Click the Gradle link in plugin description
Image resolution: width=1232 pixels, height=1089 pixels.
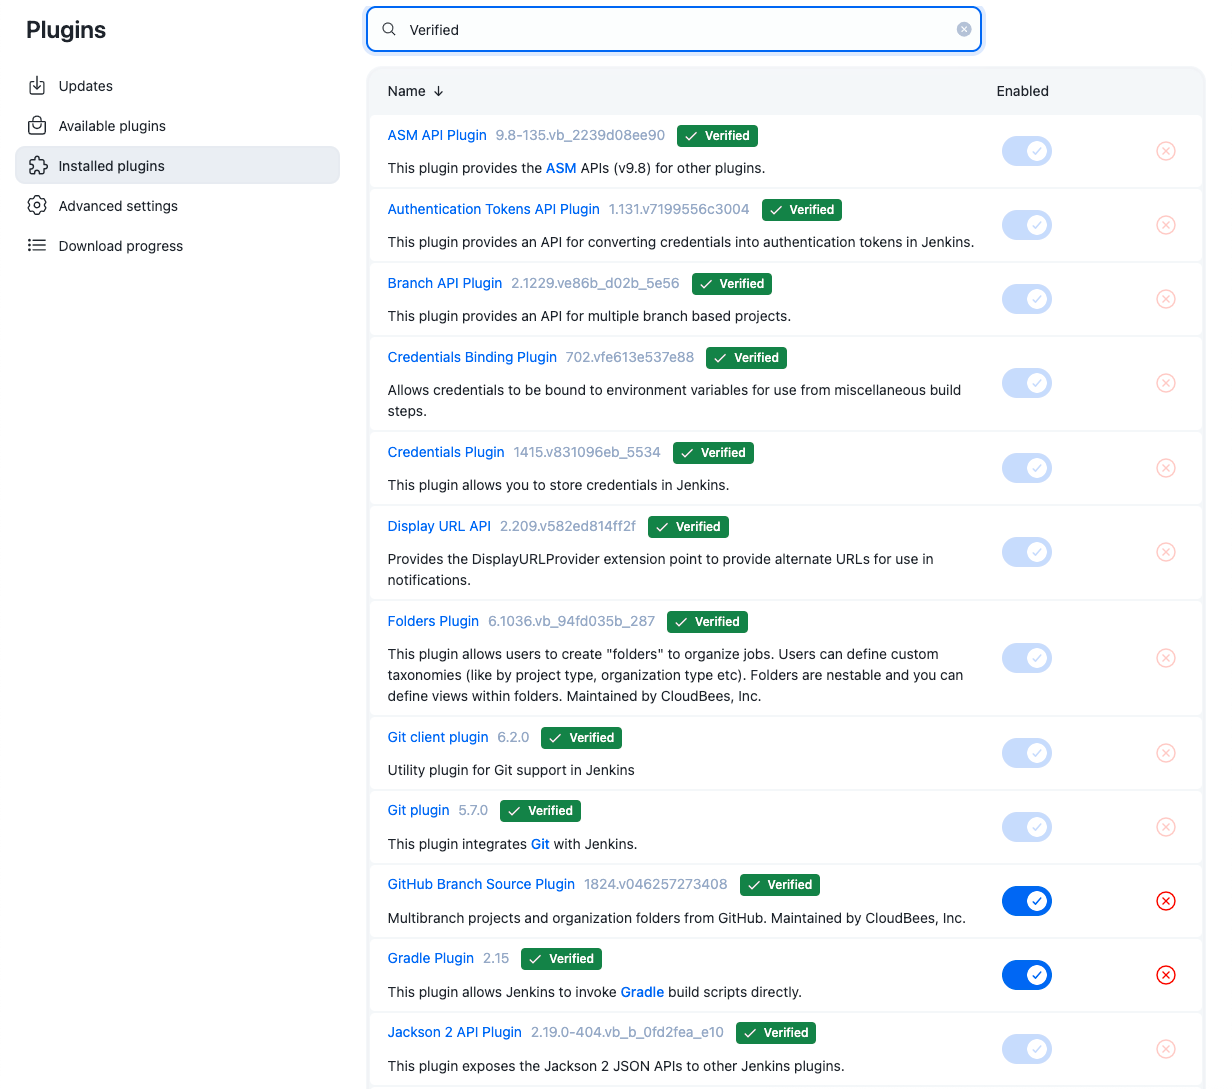point(642,992)
